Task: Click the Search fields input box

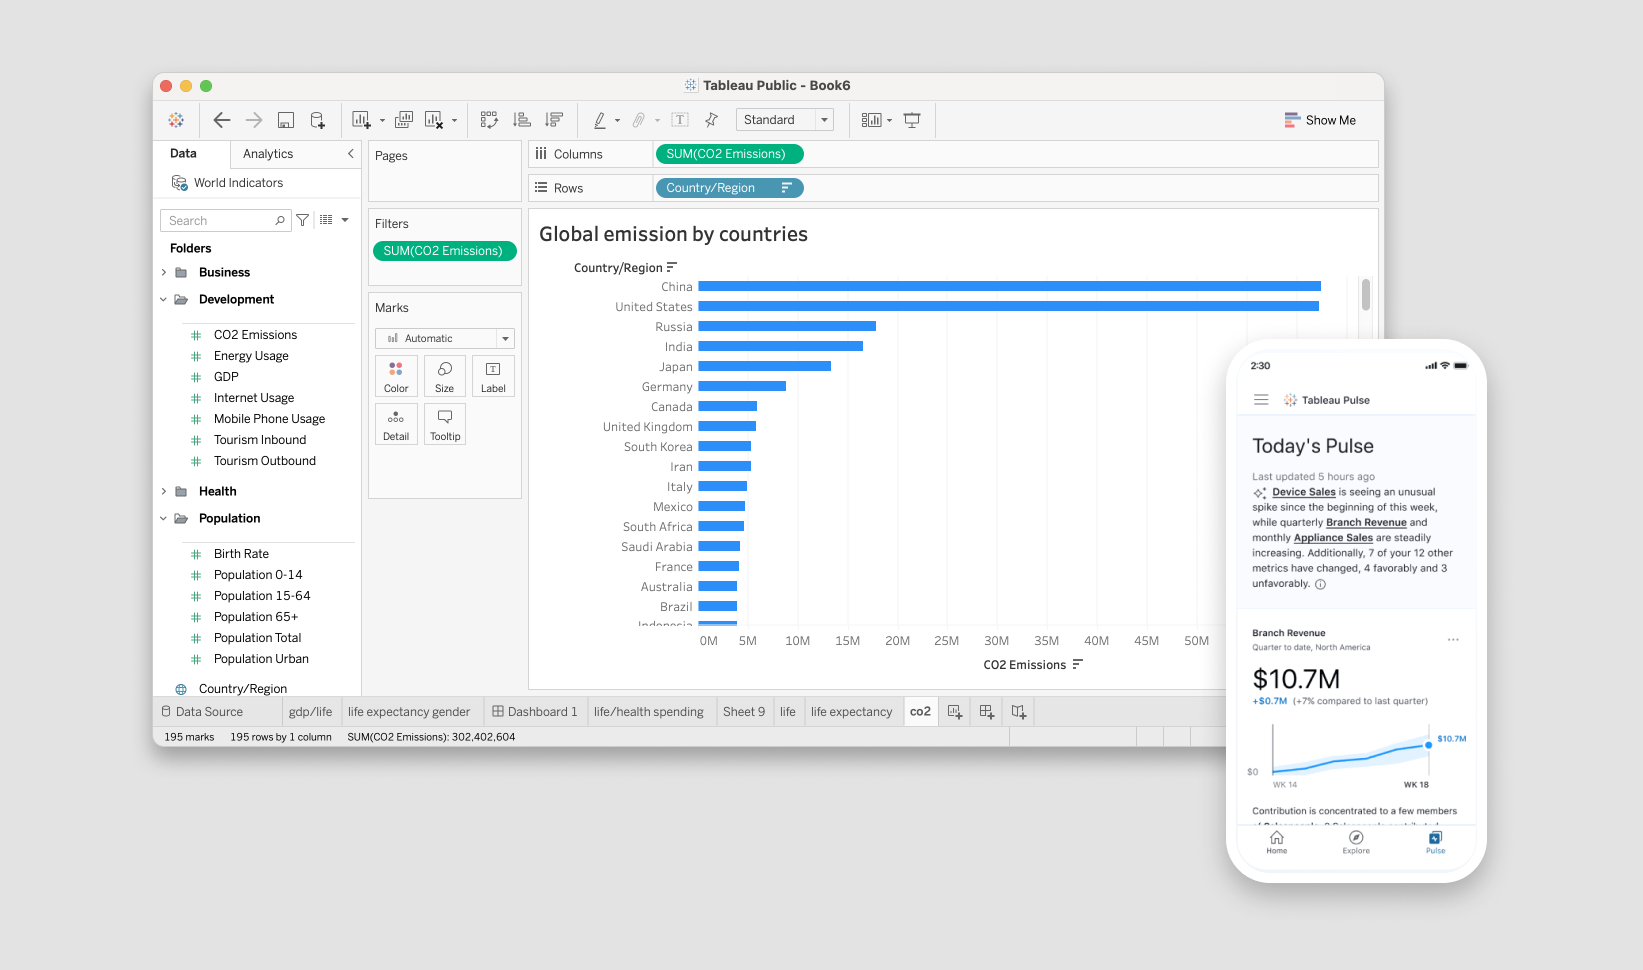Action: point(226,221)
